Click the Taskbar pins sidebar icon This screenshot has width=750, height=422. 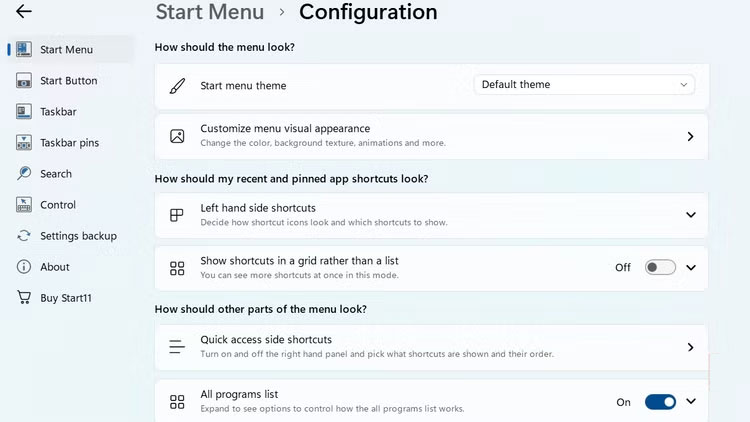coord(23,142)
